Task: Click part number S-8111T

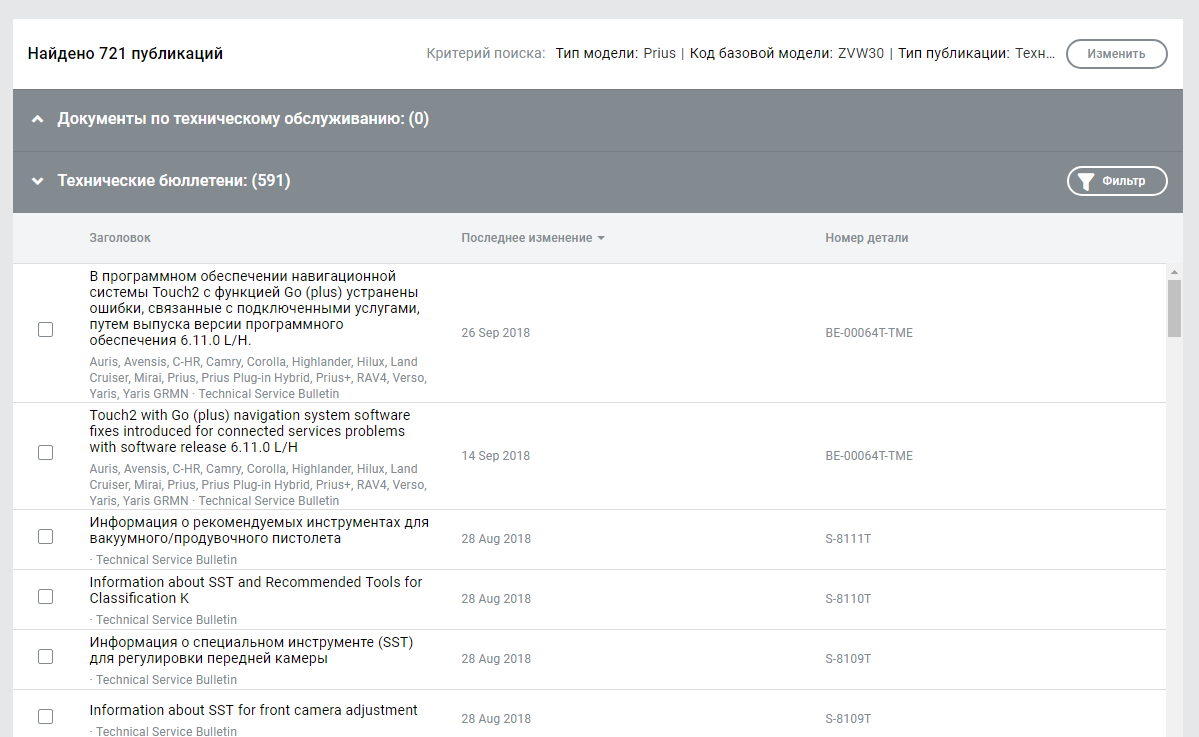Action: (848, 539)
